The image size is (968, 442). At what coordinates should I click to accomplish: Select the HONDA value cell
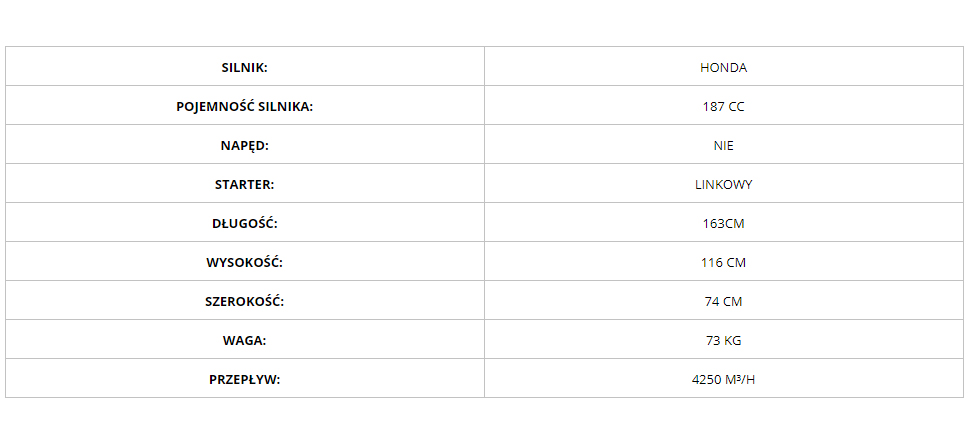pyautogui.click(x=724, y=66)
